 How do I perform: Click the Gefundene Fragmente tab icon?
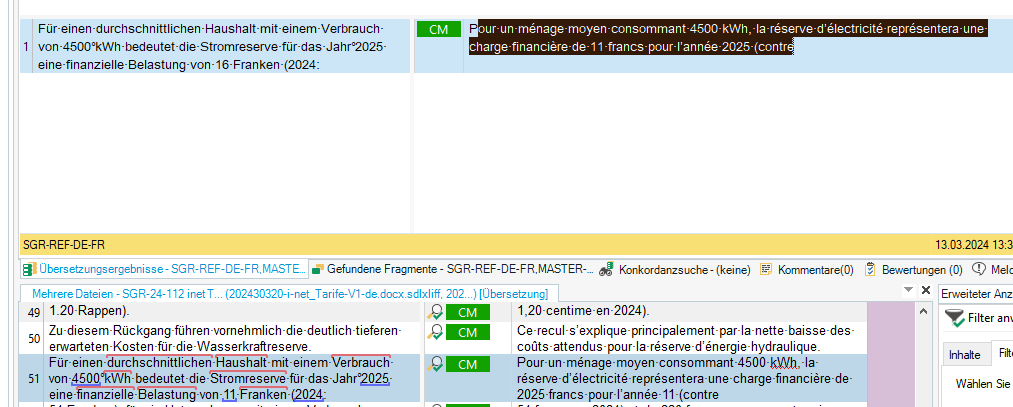click(317, 269)
